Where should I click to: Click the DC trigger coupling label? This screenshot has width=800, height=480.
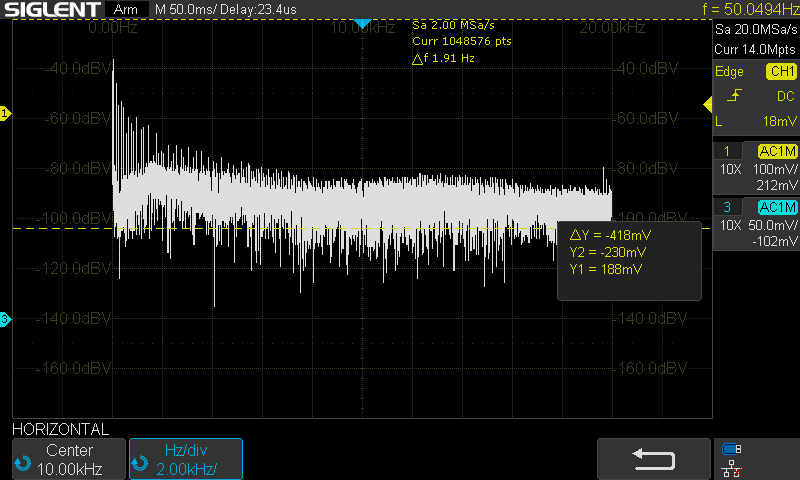click(786, 96)
